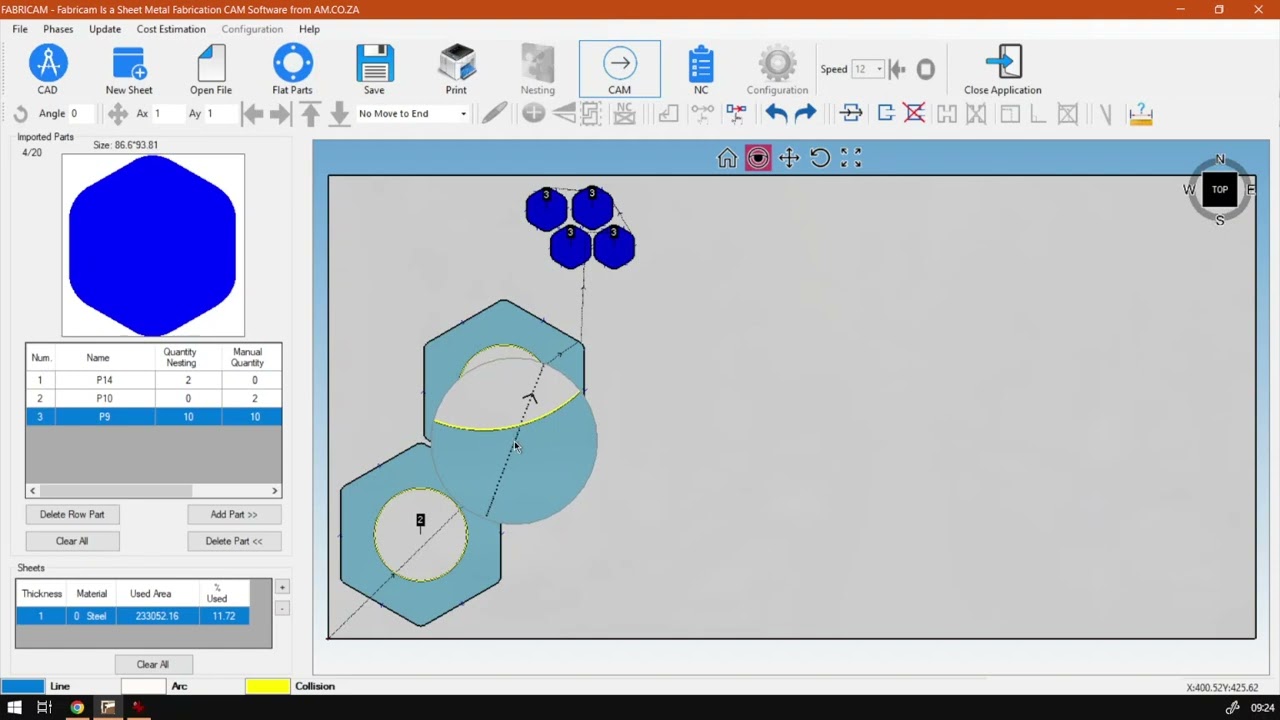Switch to the CAM module
Screen dimensions: 1280x720
[x=619, y=70]
